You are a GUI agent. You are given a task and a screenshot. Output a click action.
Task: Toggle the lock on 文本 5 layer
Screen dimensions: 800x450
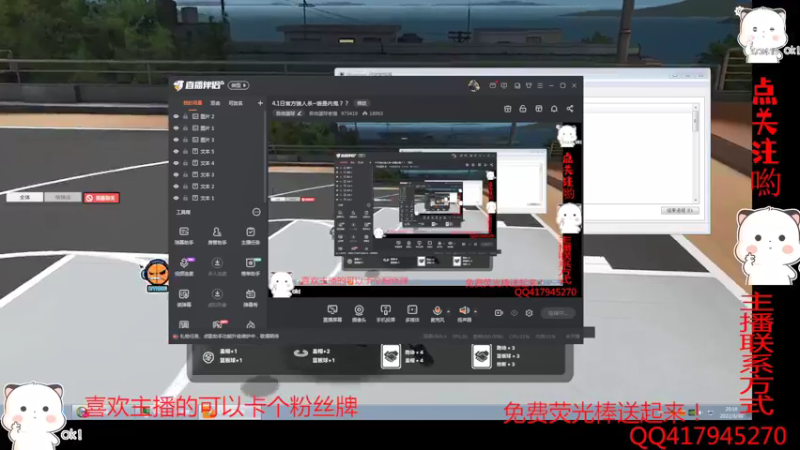click(x=186, y=152)
